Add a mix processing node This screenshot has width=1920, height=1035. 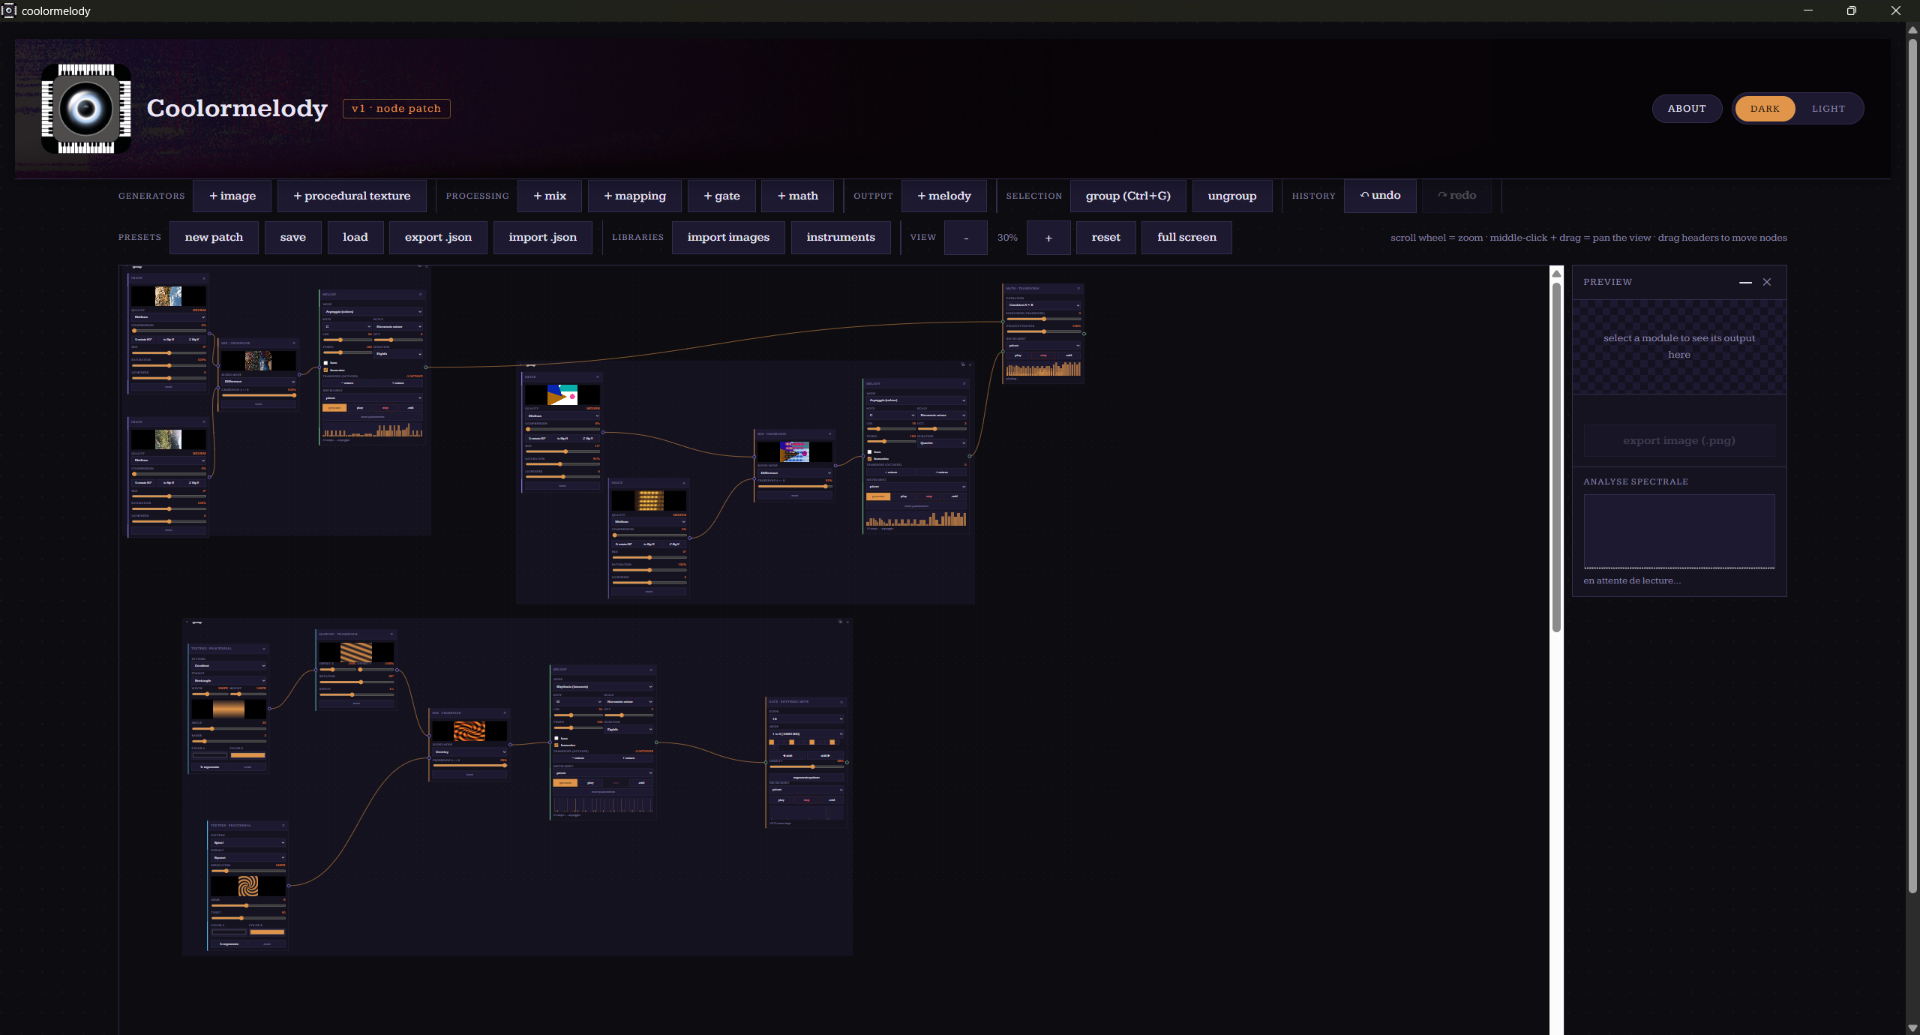(x=550, y=196)
